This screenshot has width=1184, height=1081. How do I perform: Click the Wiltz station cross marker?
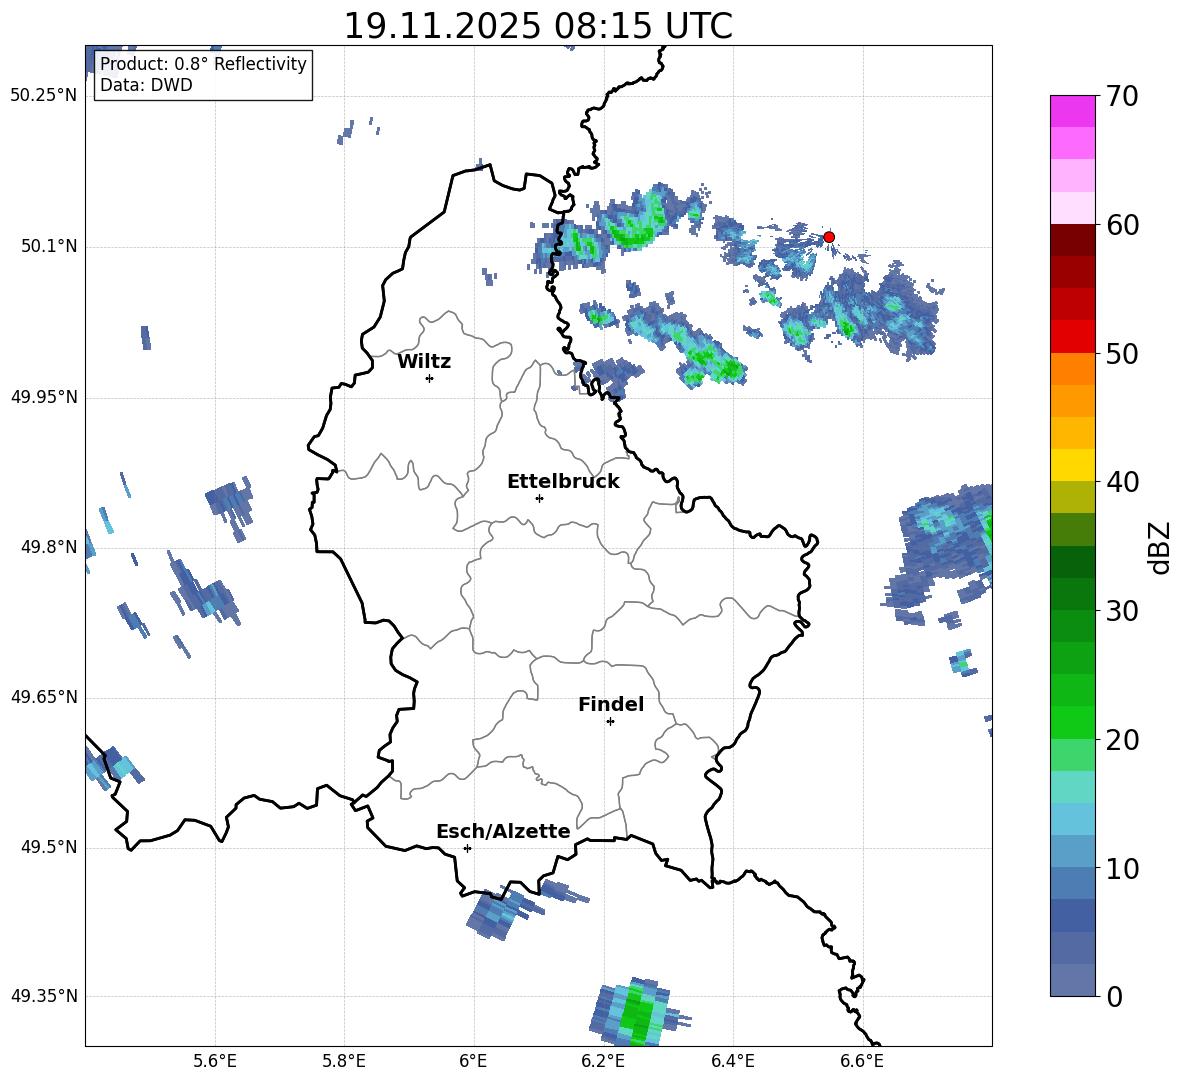[430, 378]
